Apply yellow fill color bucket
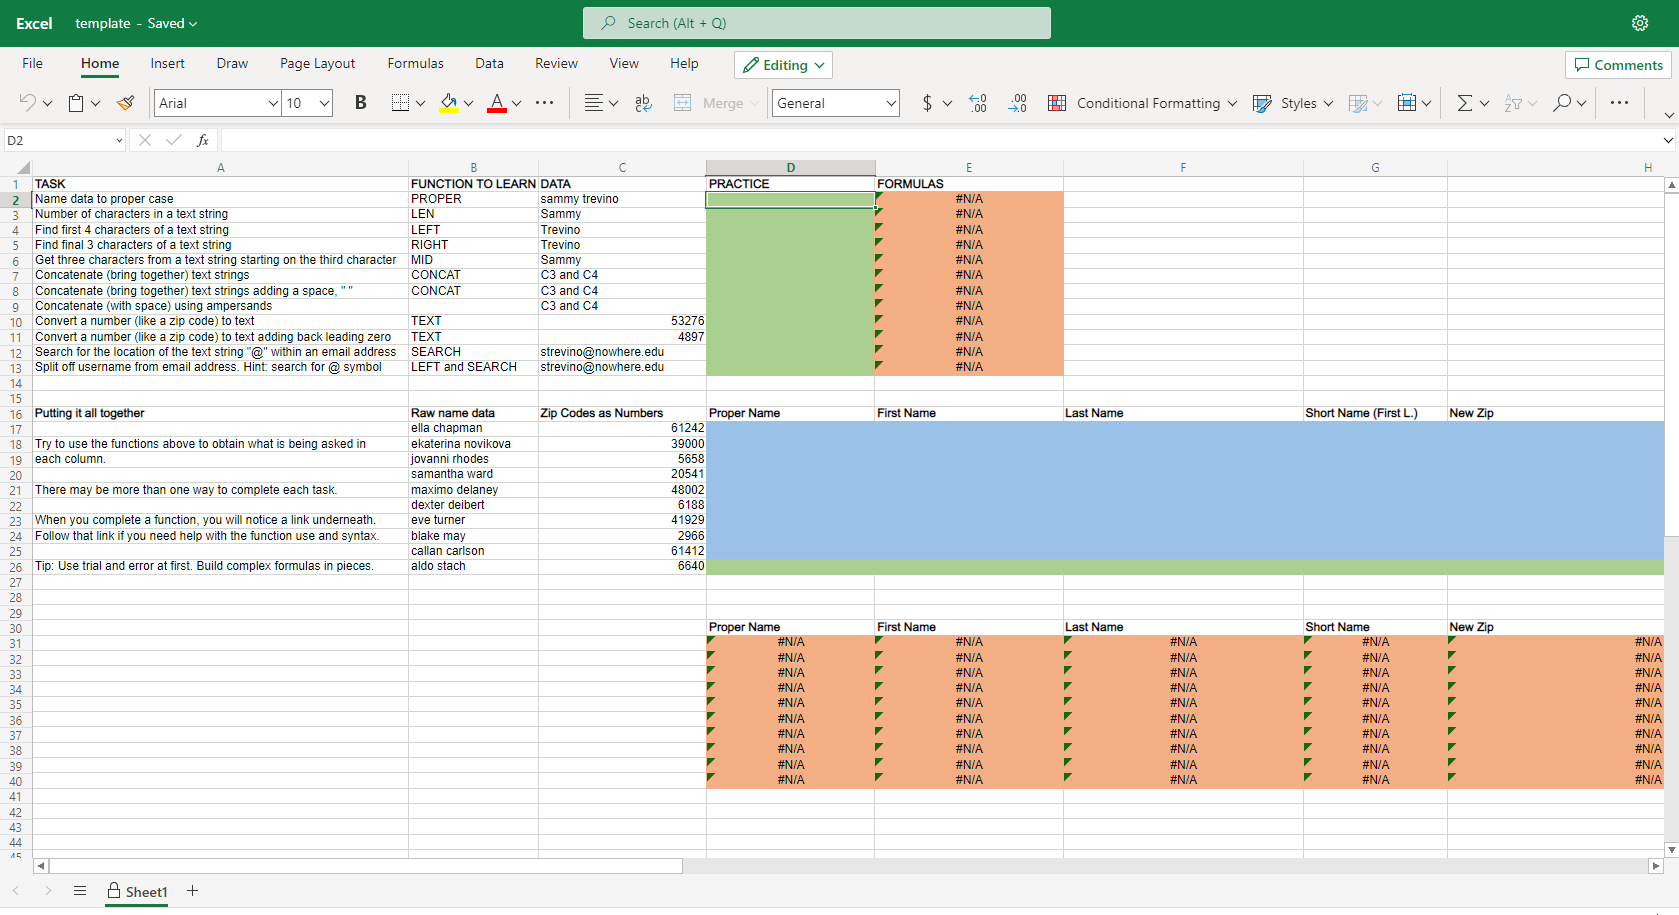Image resolution: width=1679 pixels, height=915 pixels. click(x=449, y=103)
